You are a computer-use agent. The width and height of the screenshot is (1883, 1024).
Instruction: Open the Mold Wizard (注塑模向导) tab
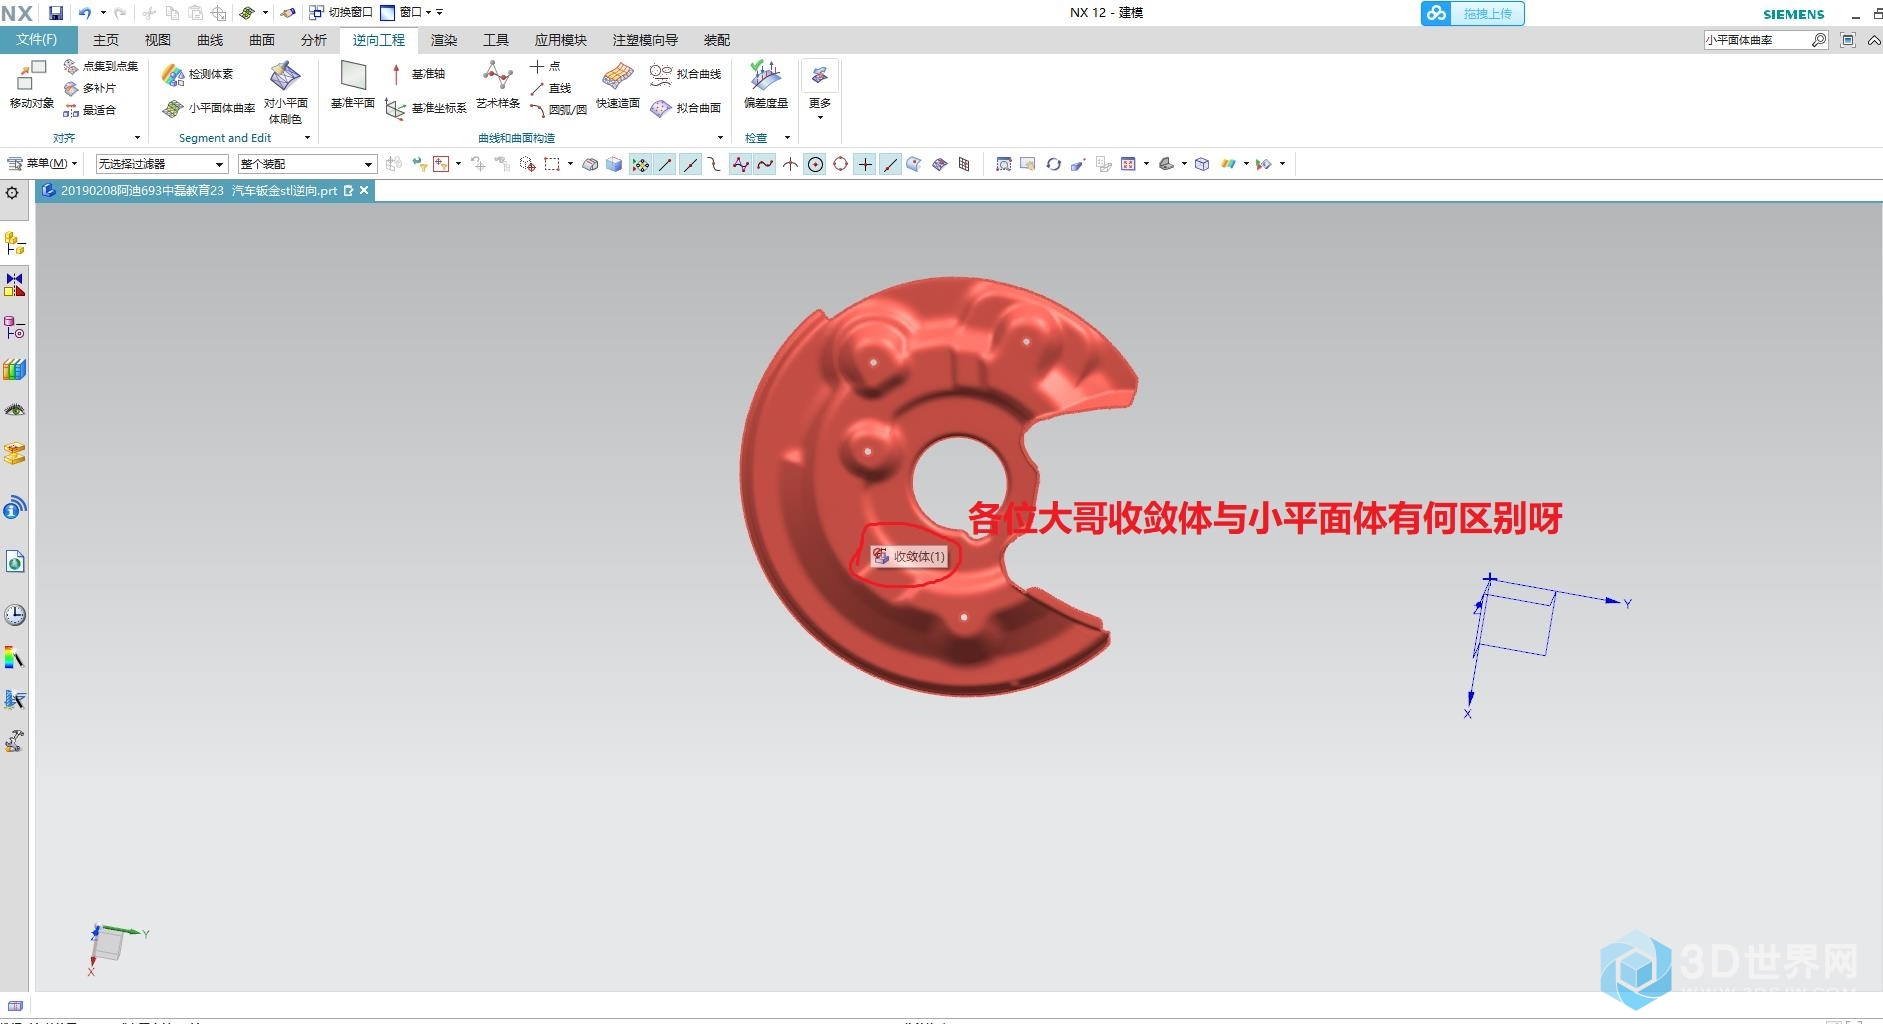pyautogui.click(x=645, y=40)
